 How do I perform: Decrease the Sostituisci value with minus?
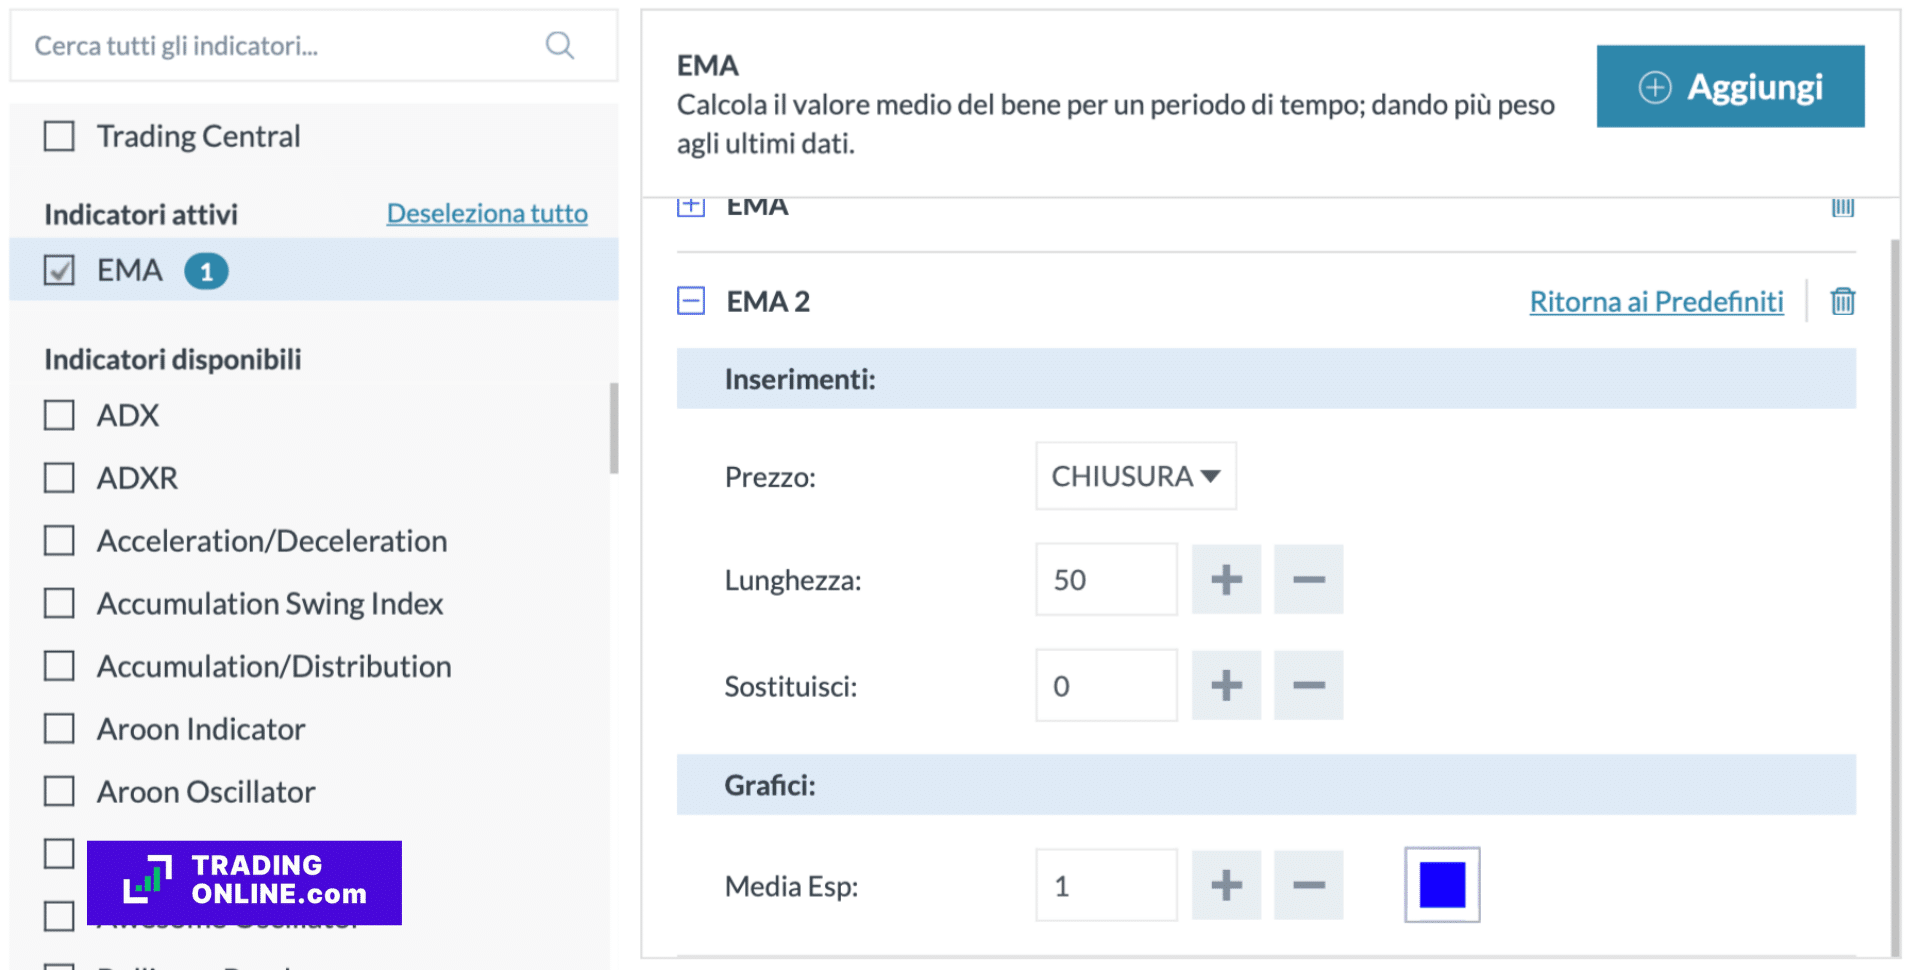click(1308, 685)
